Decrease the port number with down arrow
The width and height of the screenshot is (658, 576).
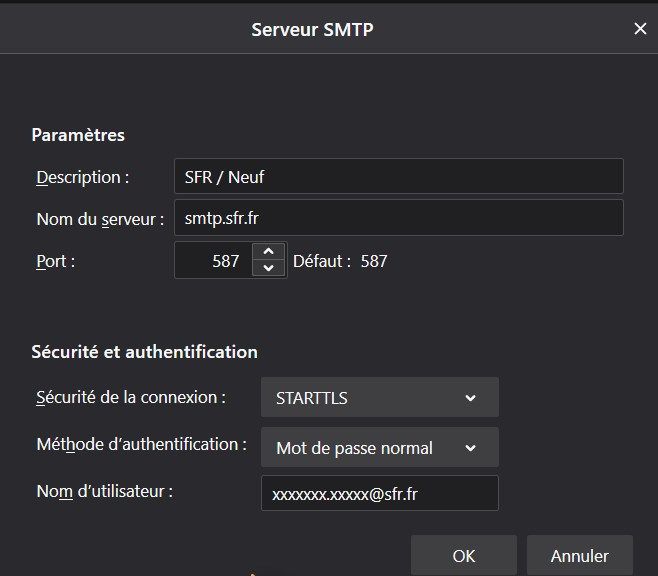click(x=268, y=269)
